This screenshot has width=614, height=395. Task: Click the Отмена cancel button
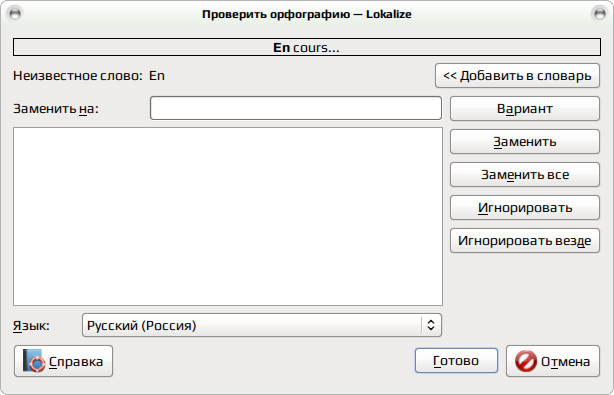(x=553, y=361)
